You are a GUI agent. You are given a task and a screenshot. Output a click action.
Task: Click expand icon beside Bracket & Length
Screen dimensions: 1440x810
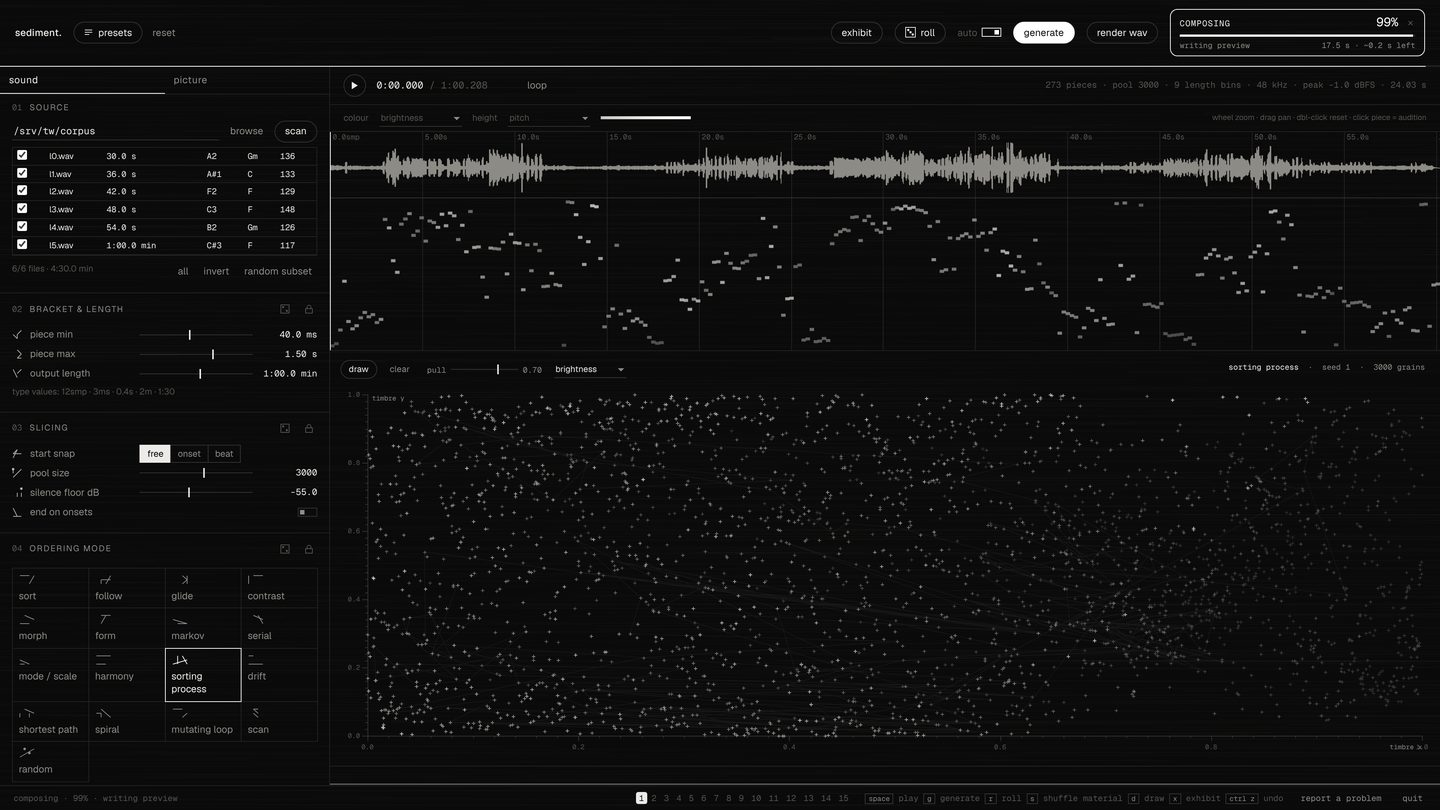pyautogui.click(x=285, y=310)
